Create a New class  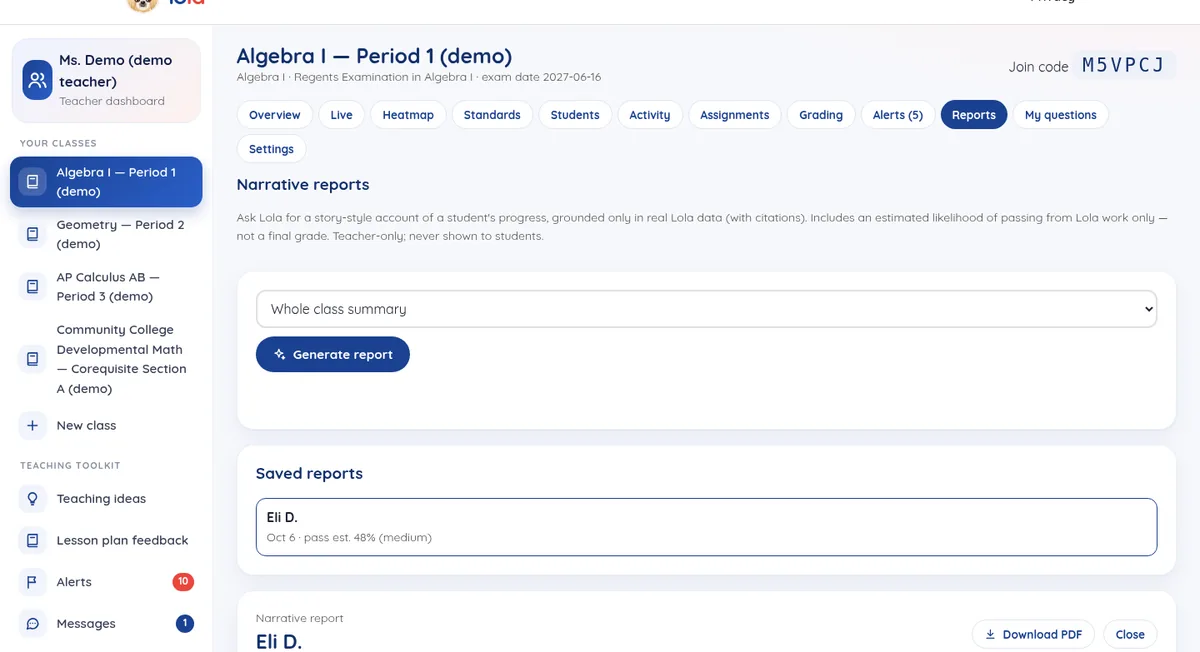coord(106,426)
